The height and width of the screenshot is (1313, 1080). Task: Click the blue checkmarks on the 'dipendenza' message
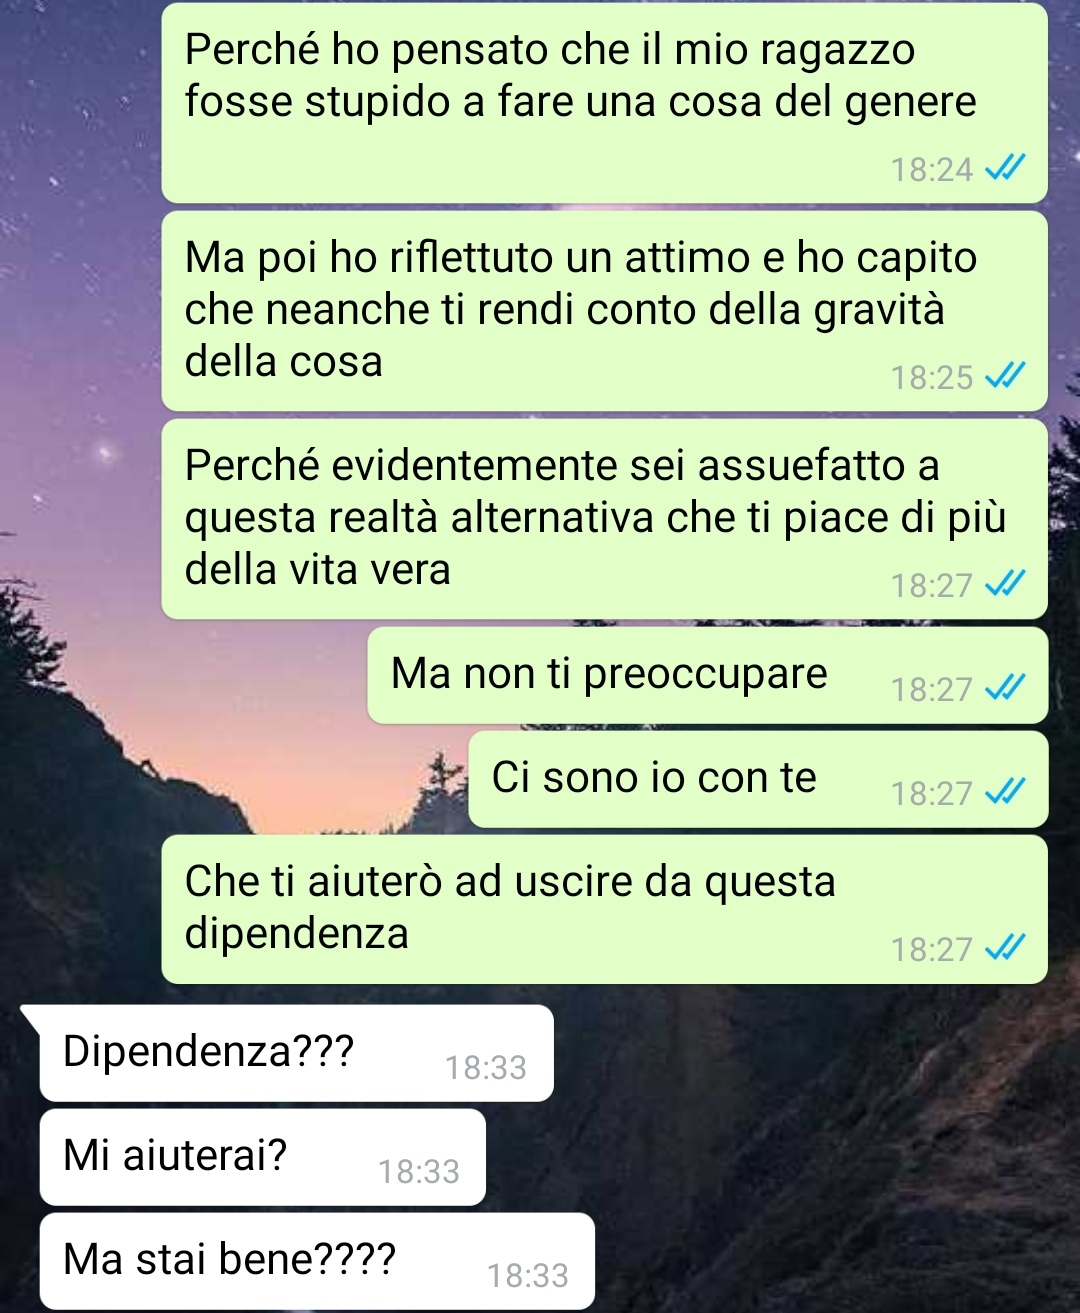(1005, 949)
